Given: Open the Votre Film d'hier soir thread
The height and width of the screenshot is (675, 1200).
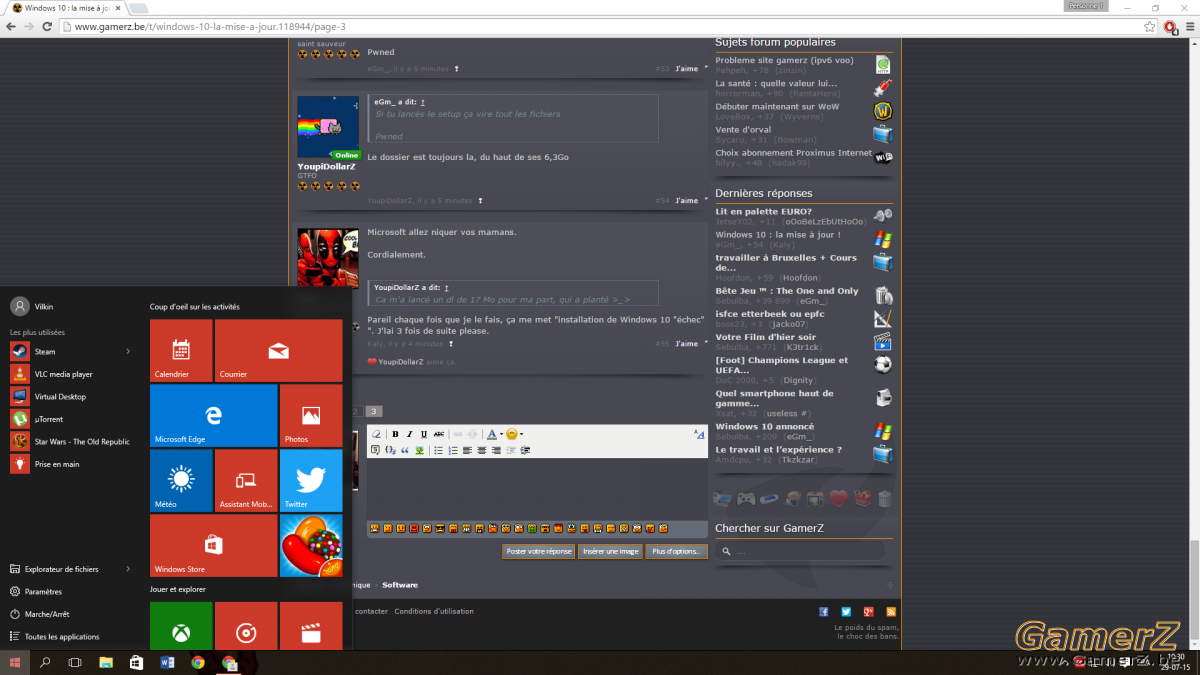Looking at the screenshot, I should point(765,337).
